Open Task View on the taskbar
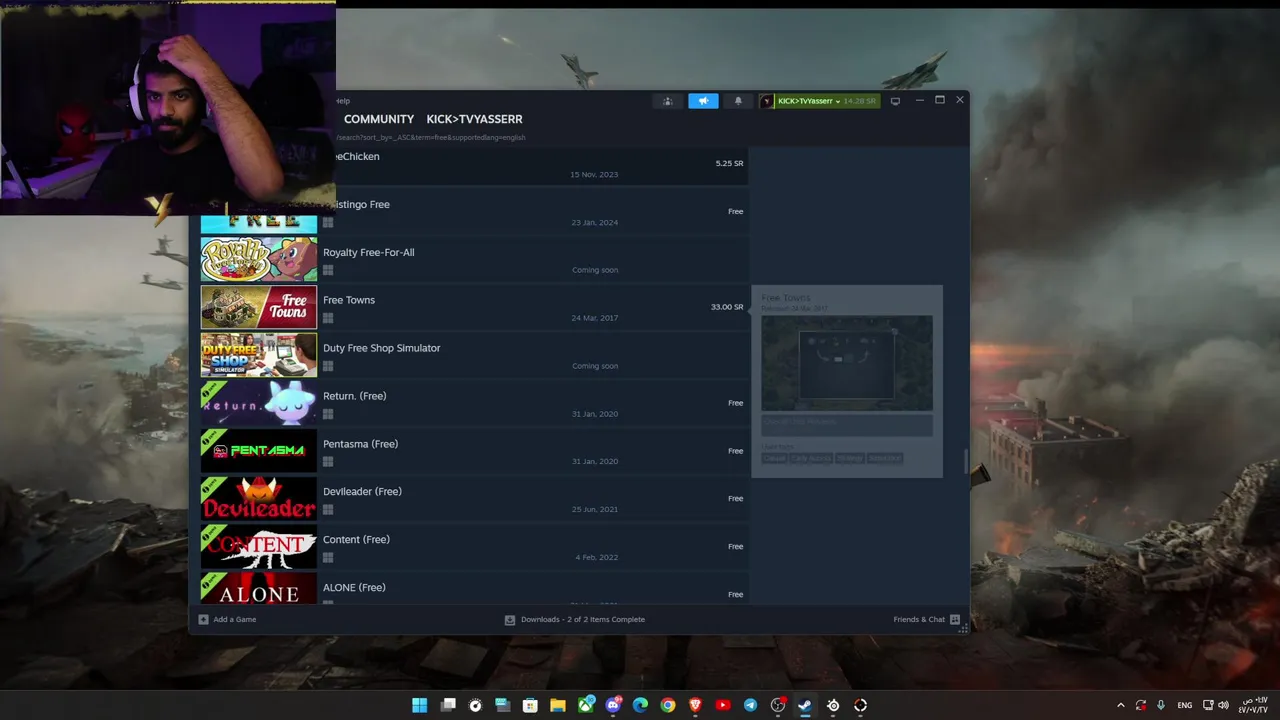The height and width of the screenshot is (720, 1280). click(448, 705)
